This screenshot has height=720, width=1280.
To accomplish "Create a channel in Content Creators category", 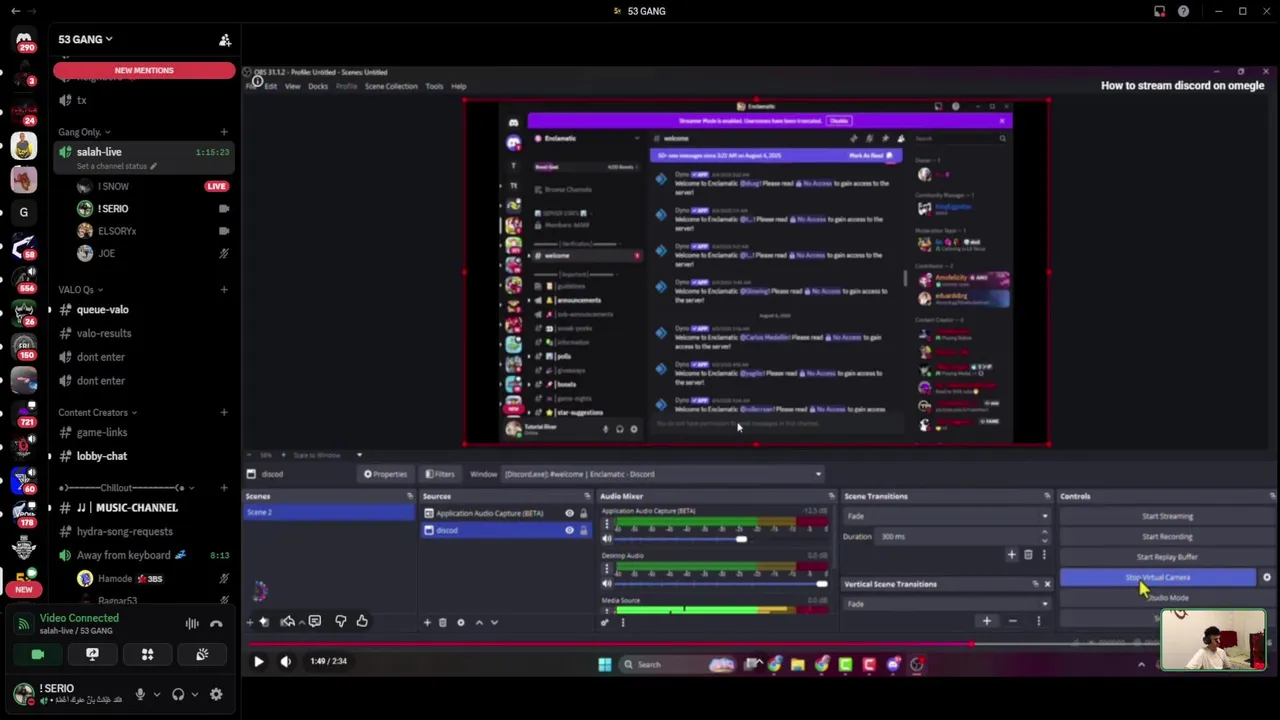I will point(224,412).
